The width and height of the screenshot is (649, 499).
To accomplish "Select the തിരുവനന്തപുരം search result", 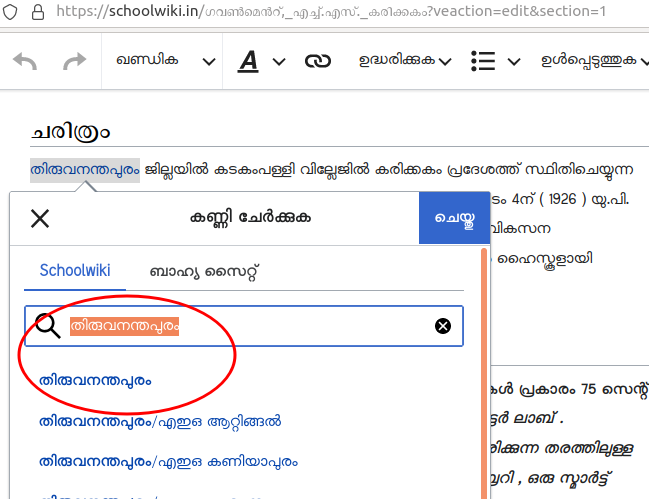I will pos(96,380).
